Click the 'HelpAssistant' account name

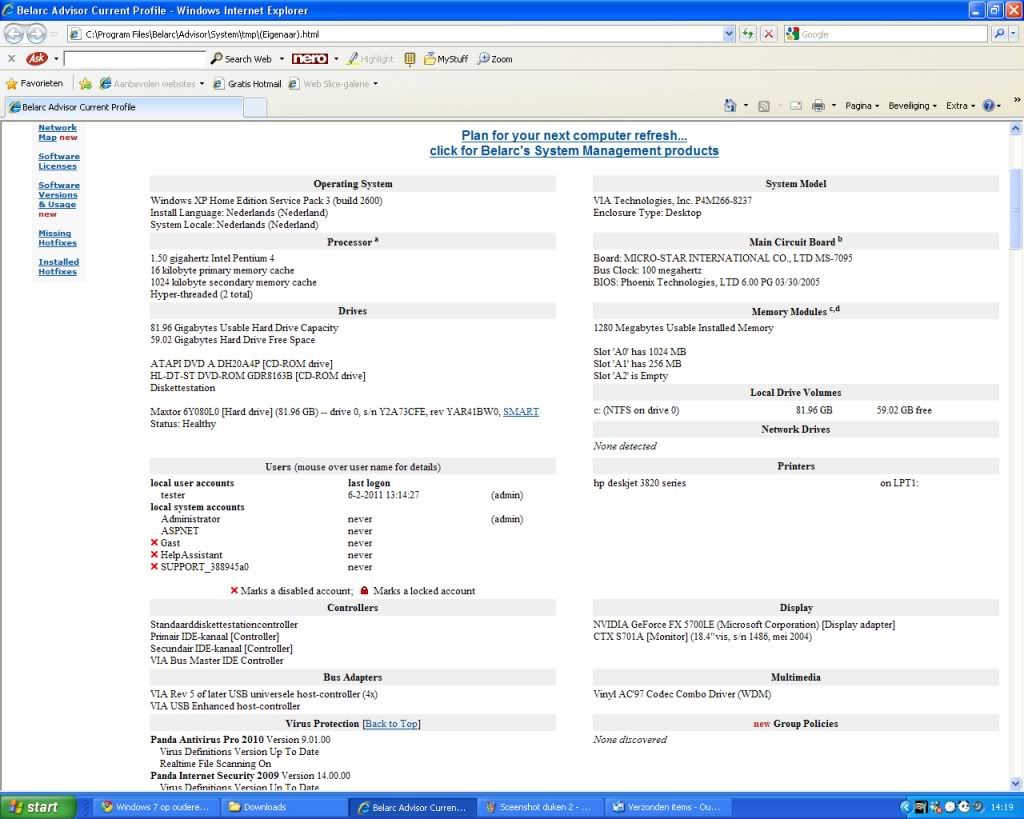point(191,554)
